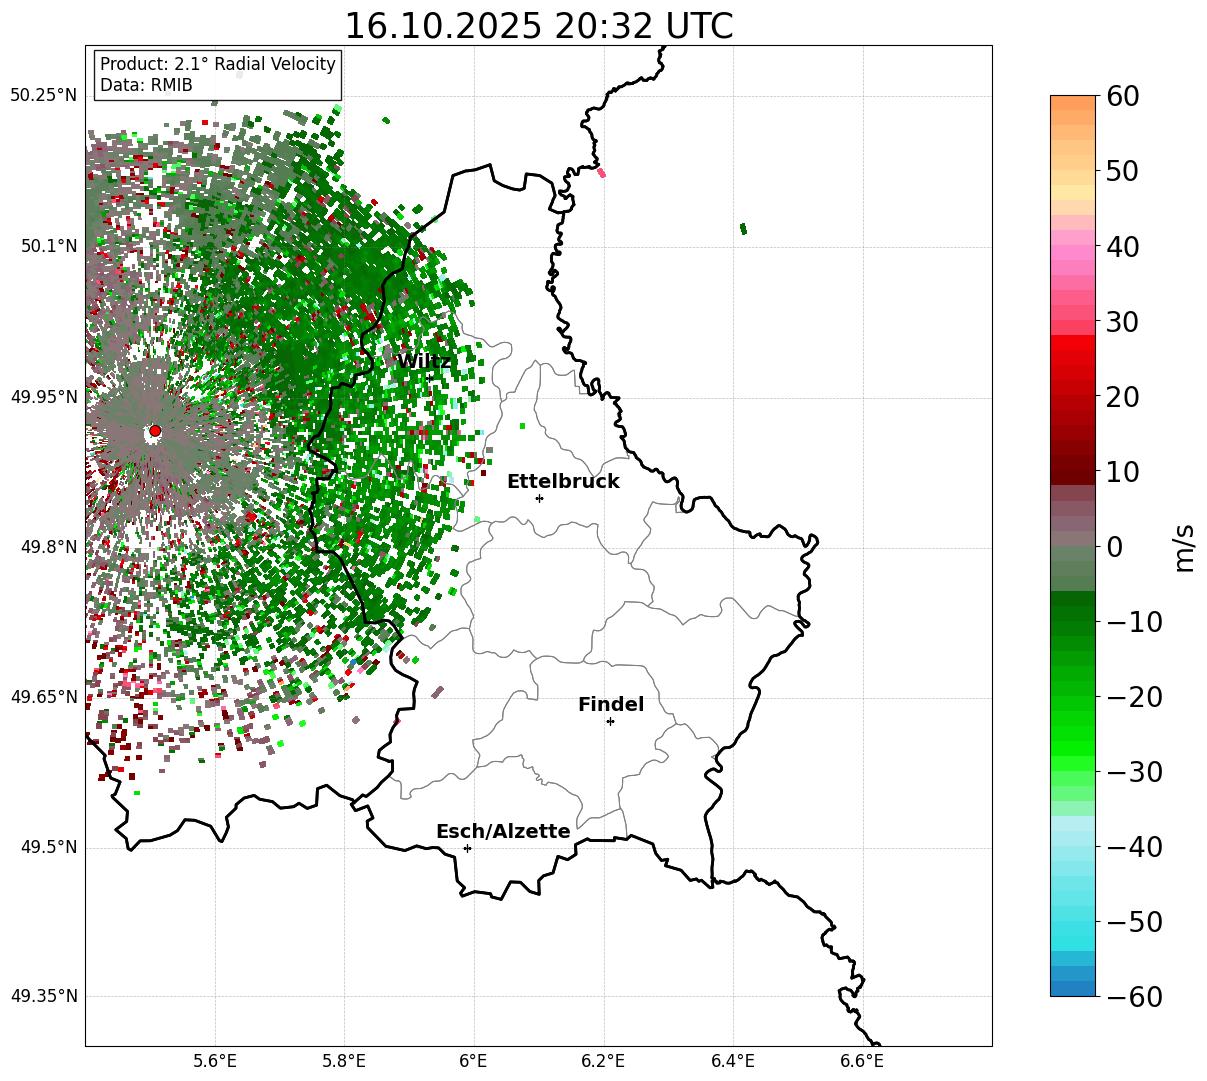
Task: Click the blue bottom segment of the colorbar
Action: (x=1073, y=988)
